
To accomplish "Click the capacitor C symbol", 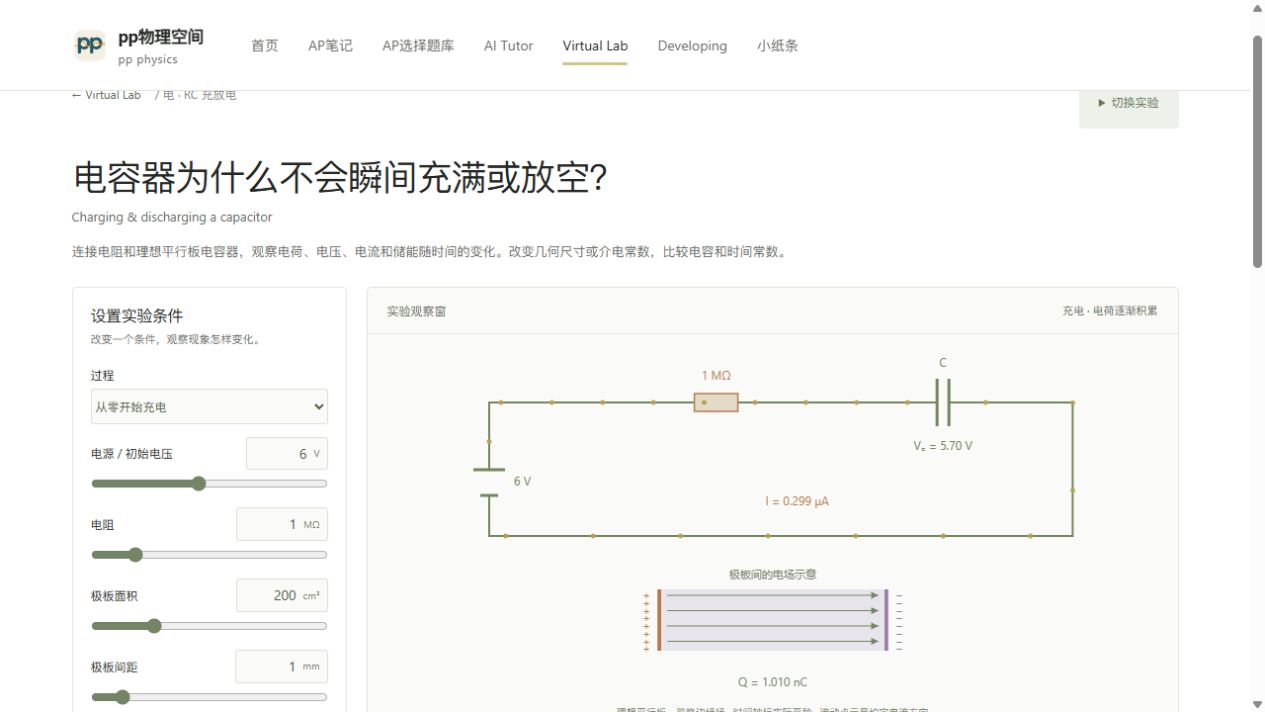I will [943, 402].
